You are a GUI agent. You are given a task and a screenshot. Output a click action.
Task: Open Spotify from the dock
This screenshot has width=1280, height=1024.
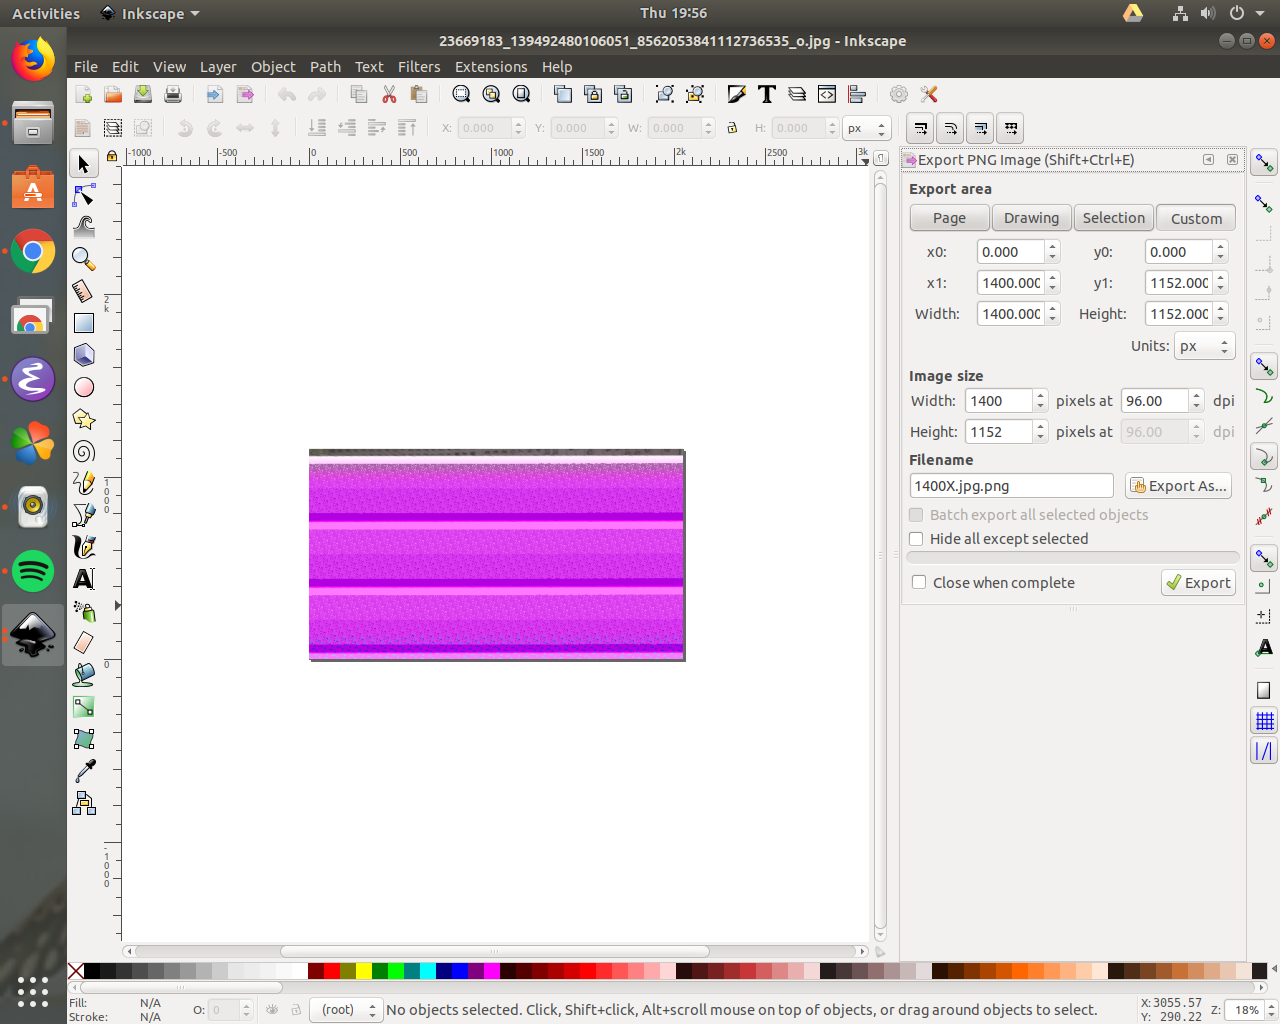[x=33, y=572]
